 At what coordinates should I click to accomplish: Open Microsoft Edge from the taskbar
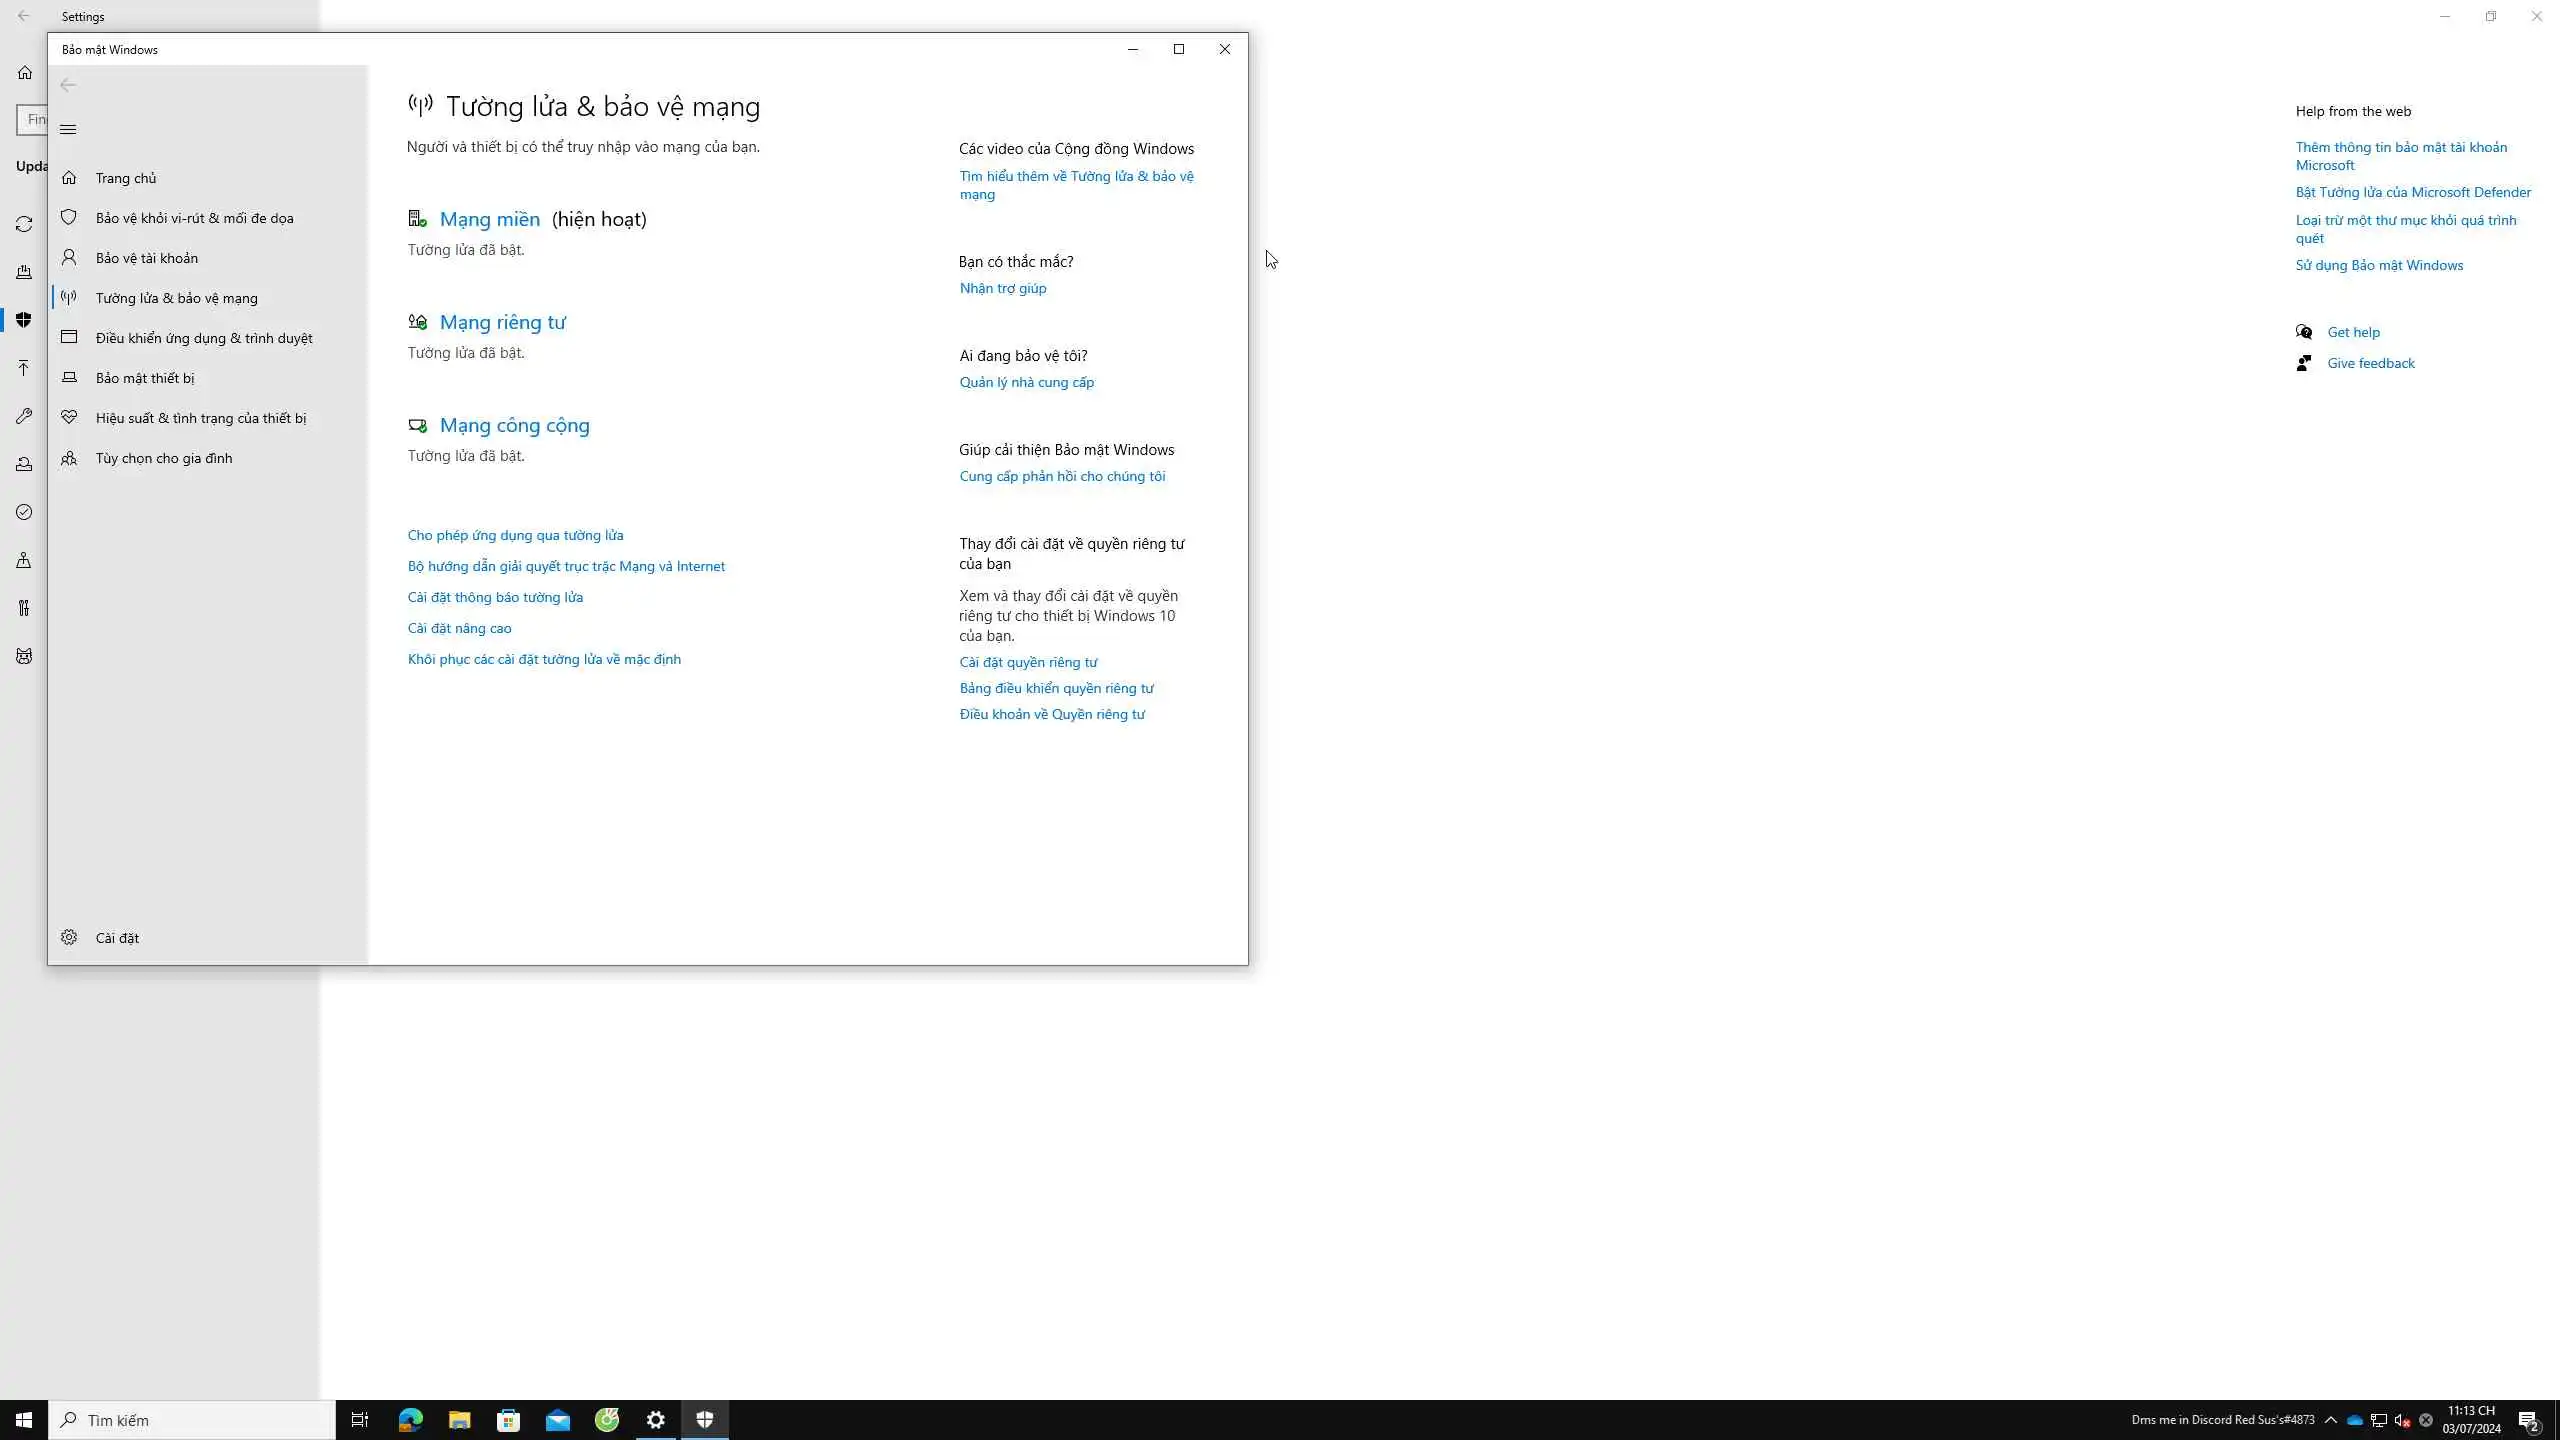pos(410,1420)
